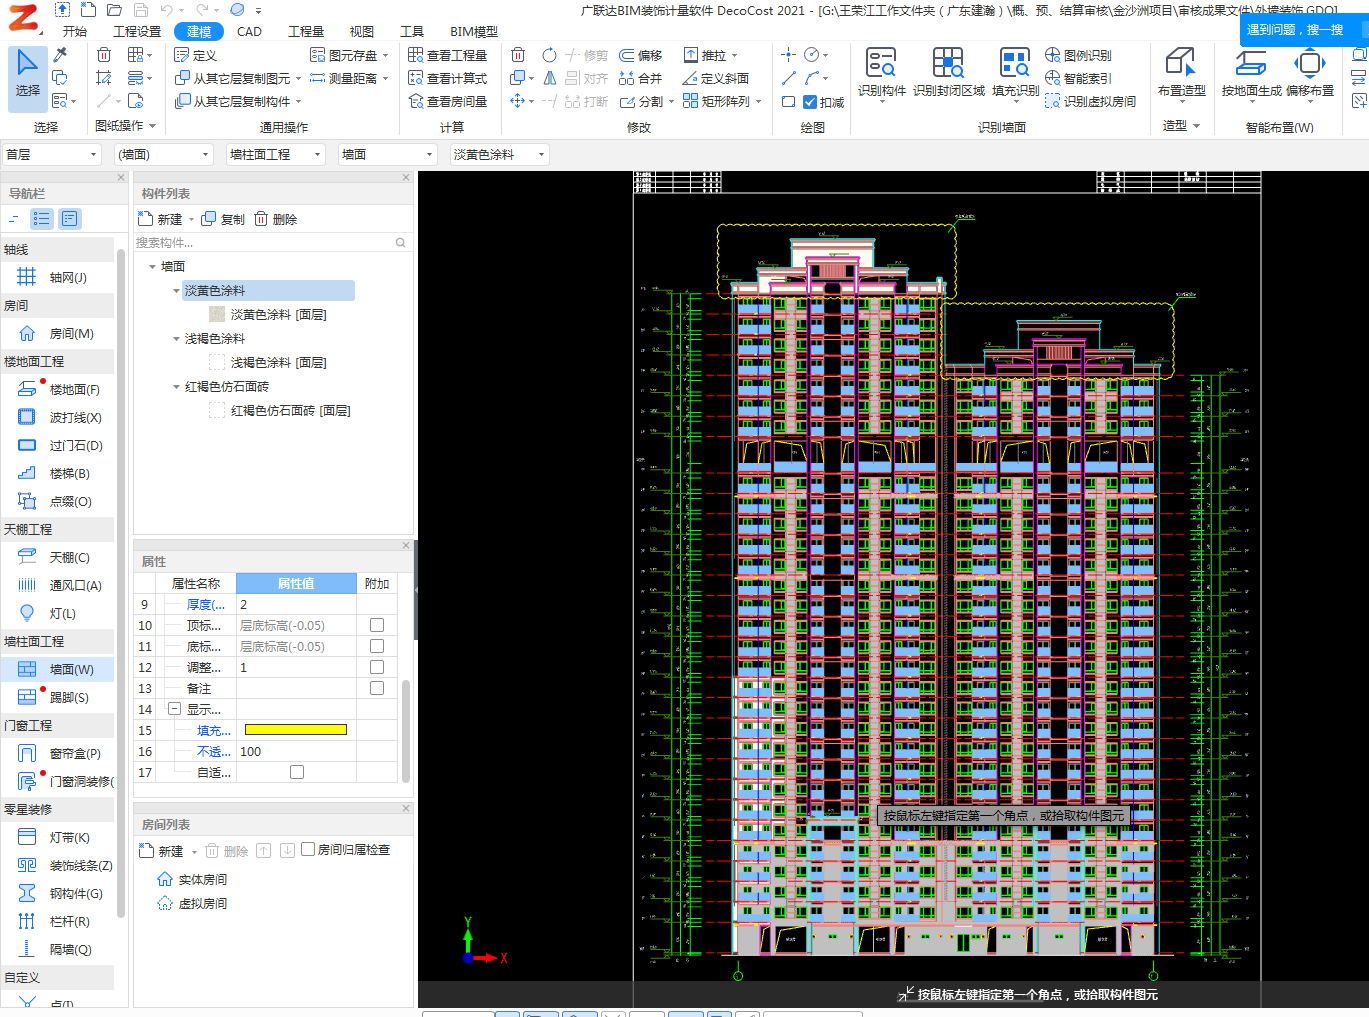
Task: Select 灯(L) item
Action: pyautogui.click(x=58, y=613)
